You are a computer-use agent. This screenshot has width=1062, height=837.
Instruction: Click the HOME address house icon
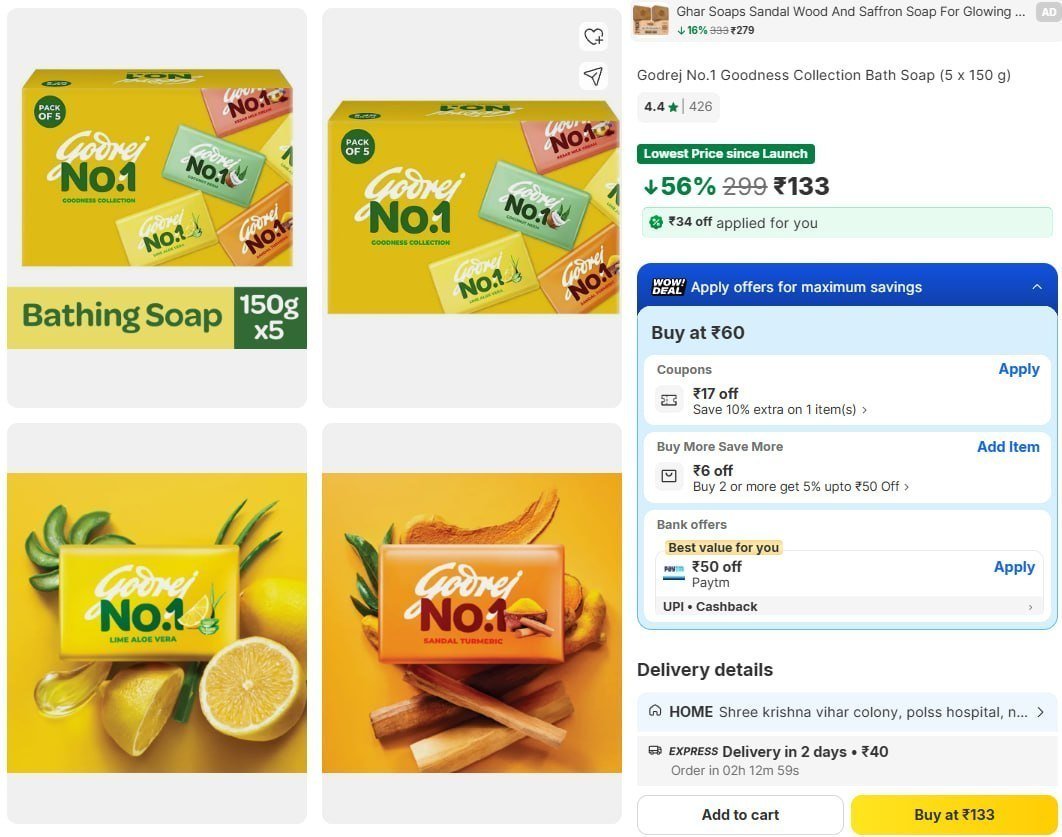coord(655,711)
